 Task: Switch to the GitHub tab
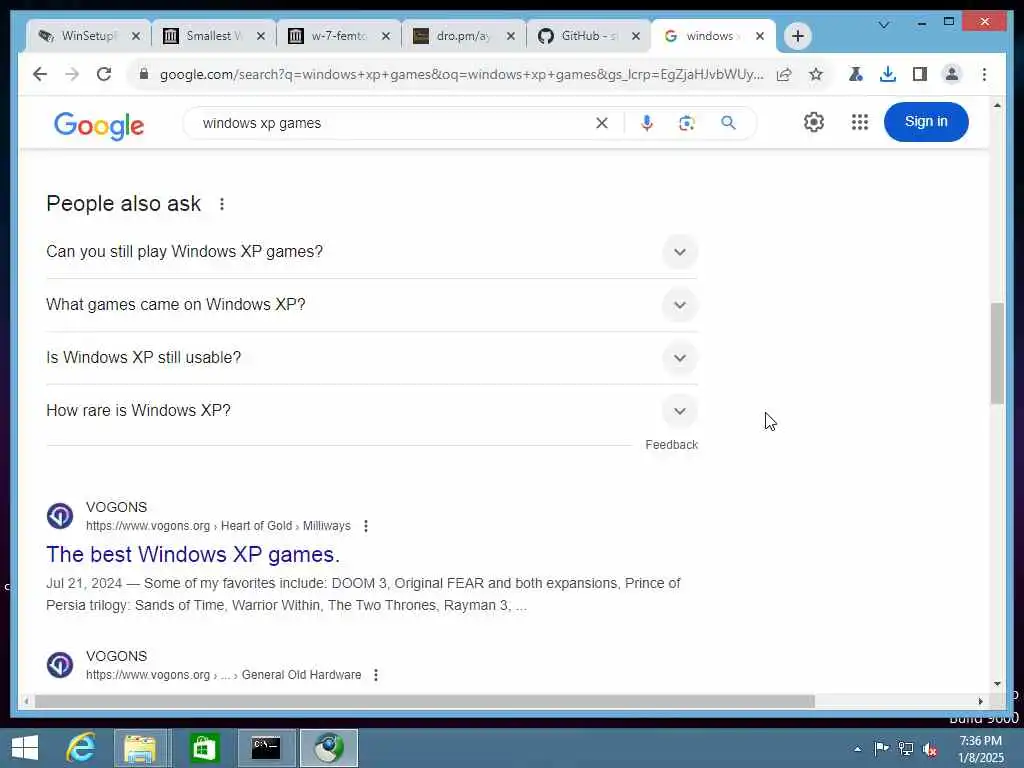588,36
